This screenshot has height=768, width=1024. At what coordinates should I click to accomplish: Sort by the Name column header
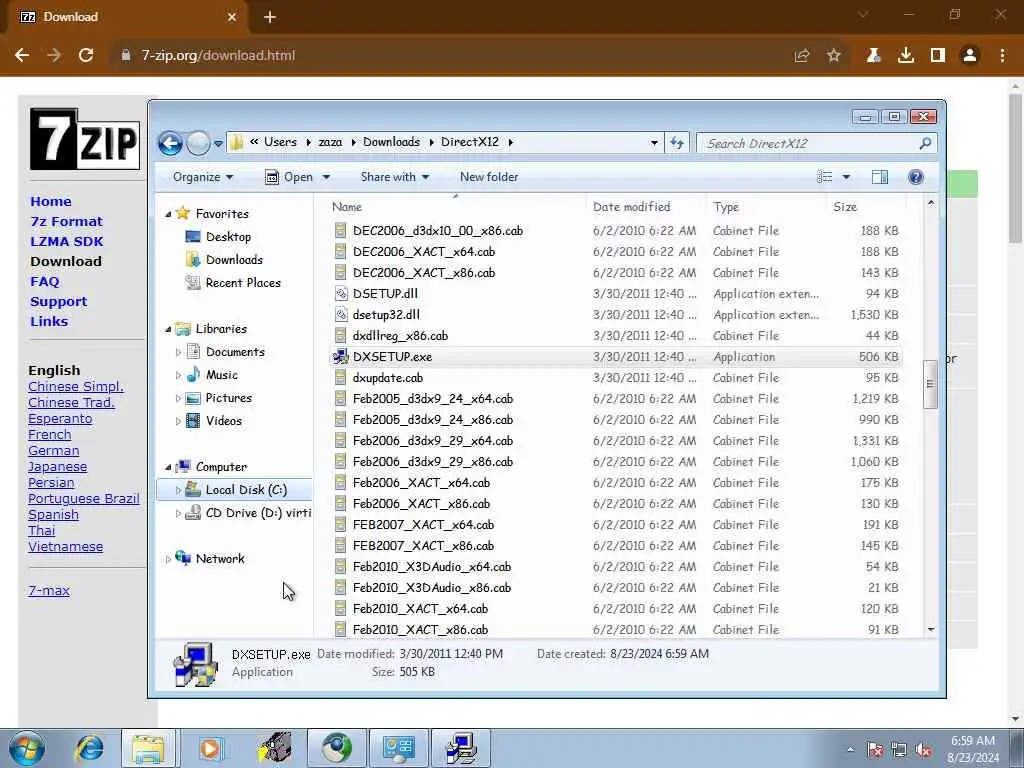tap(347, 207)
